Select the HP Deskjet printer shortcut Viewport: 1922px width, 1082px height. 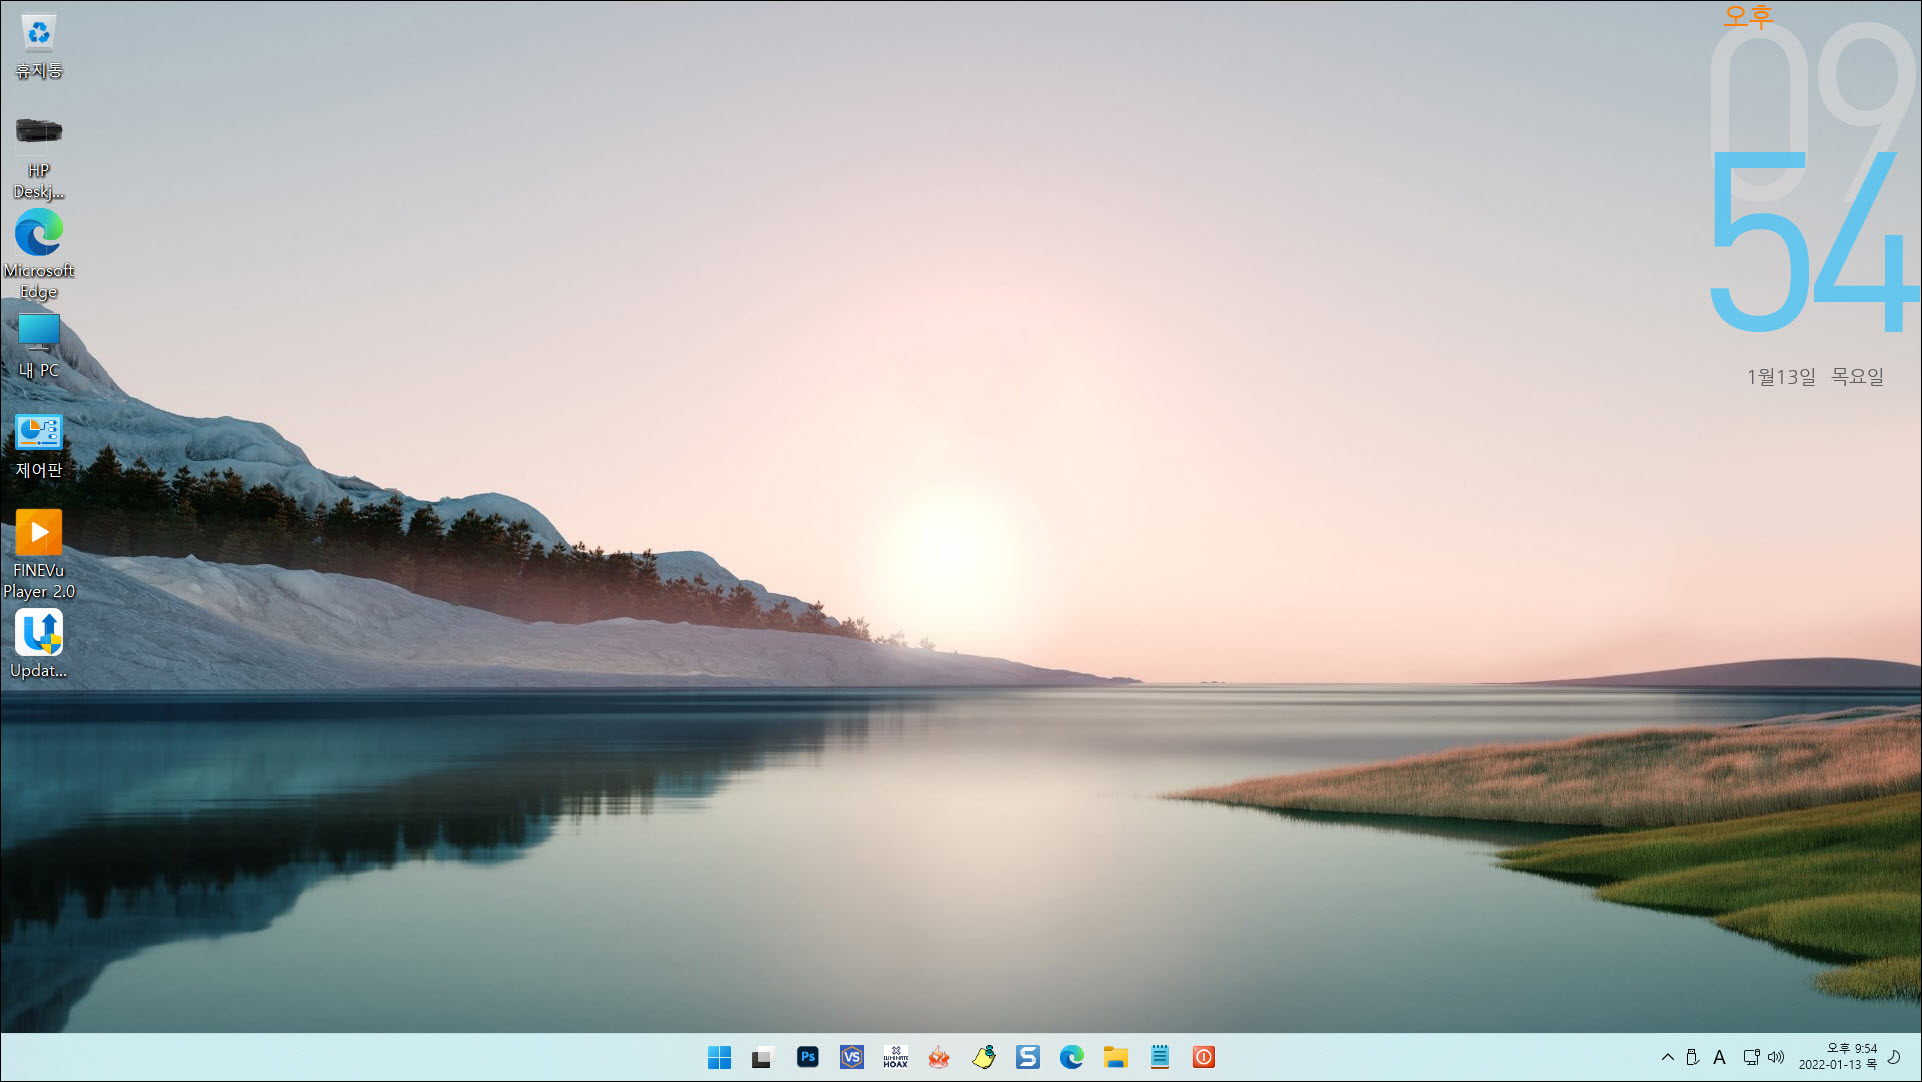(x=39, y=155)
